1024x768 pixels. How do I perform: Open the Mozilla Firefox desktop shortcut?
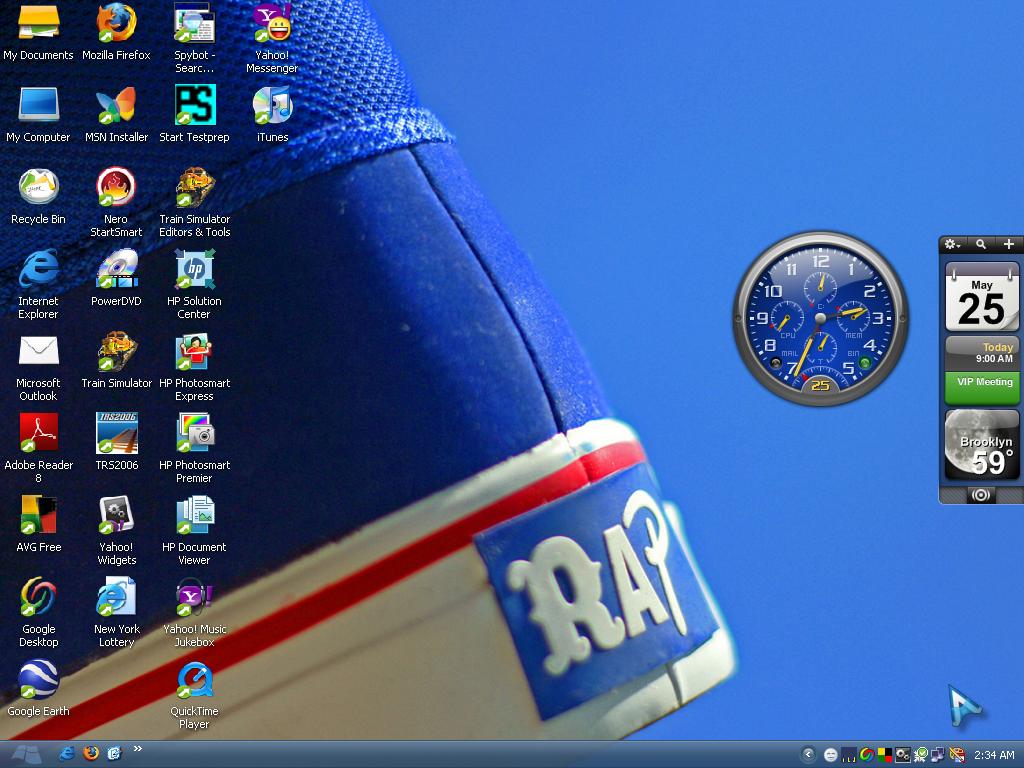[116, 33]
